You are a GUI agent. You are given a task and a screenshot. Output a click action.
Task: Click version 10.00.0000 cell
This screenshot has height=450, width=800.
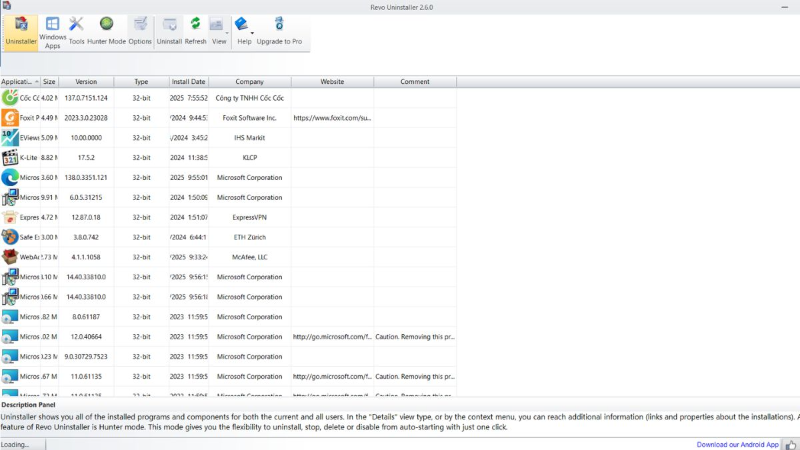(86, 137)
